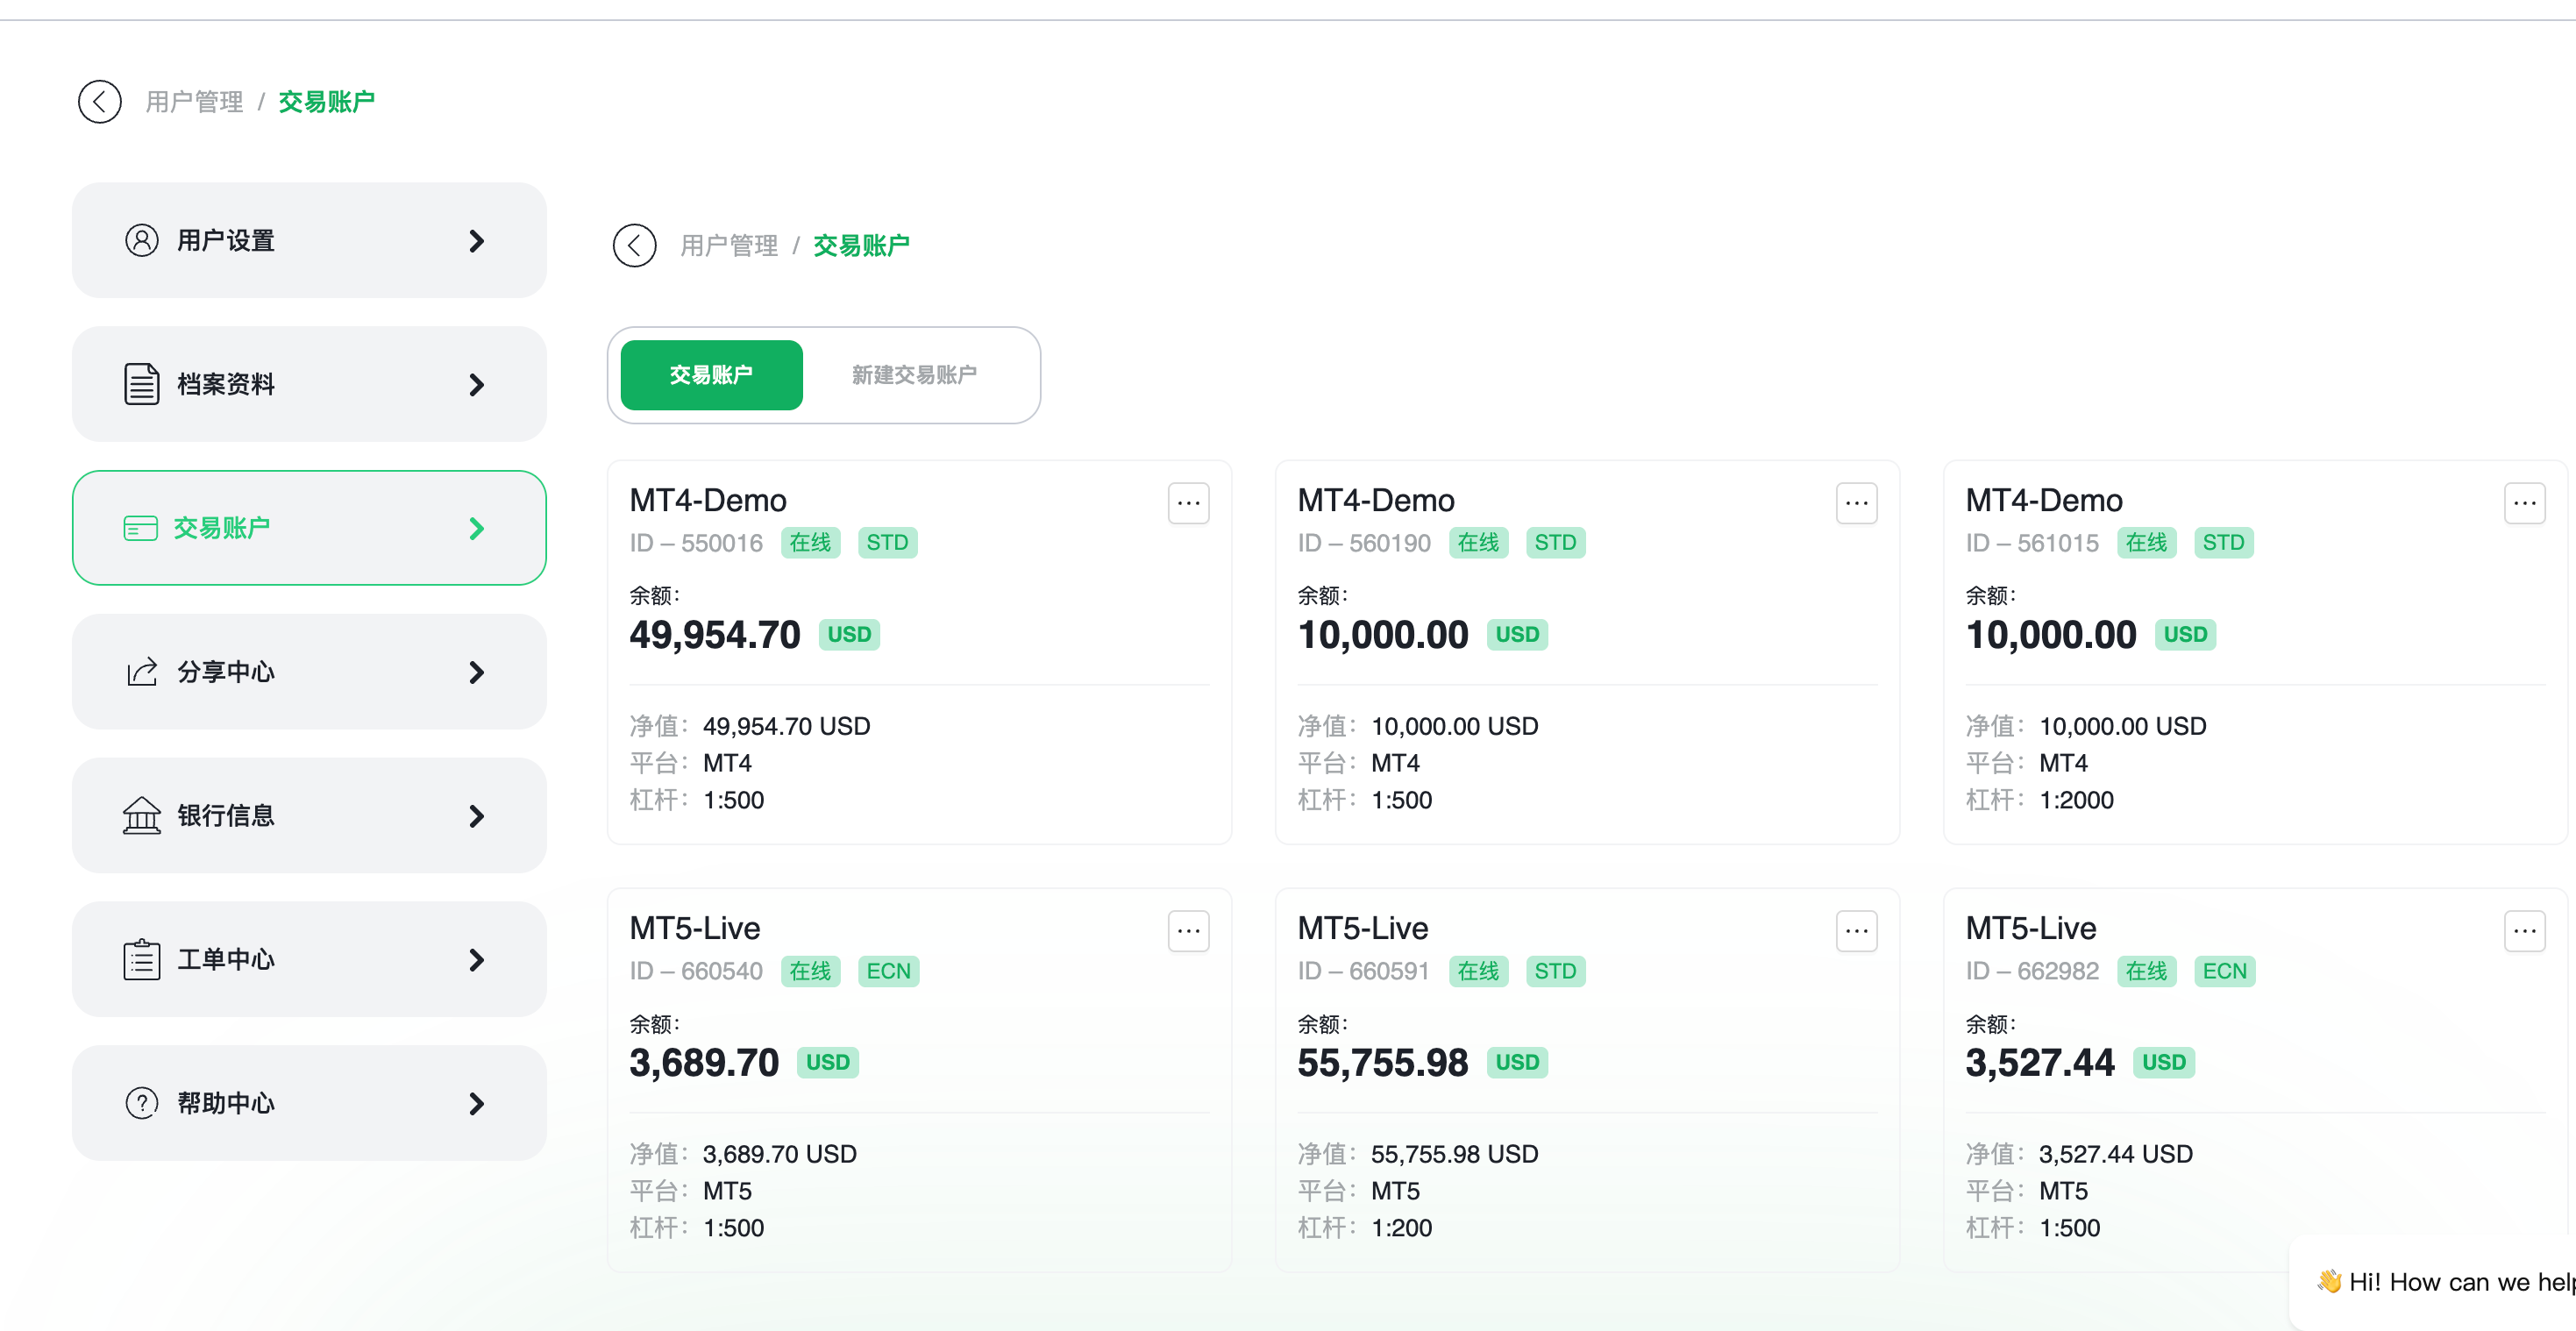Select 交易账户 in the sidebar
The width and height of the screenshot is (2576, 1331).
[x=309, y=528]
